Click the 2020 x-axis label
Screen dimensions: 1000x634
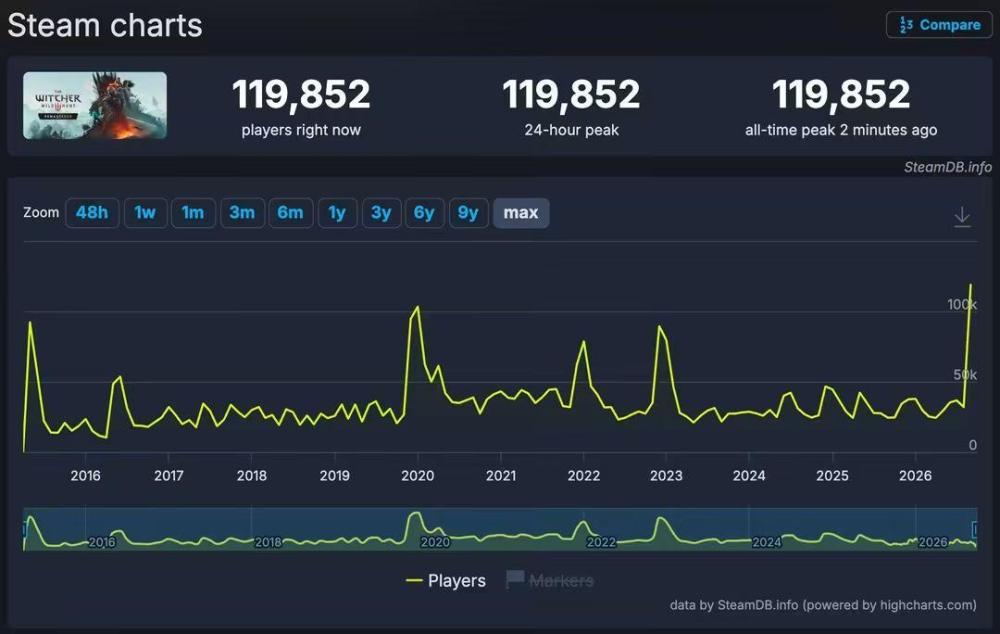pos(418,475)
